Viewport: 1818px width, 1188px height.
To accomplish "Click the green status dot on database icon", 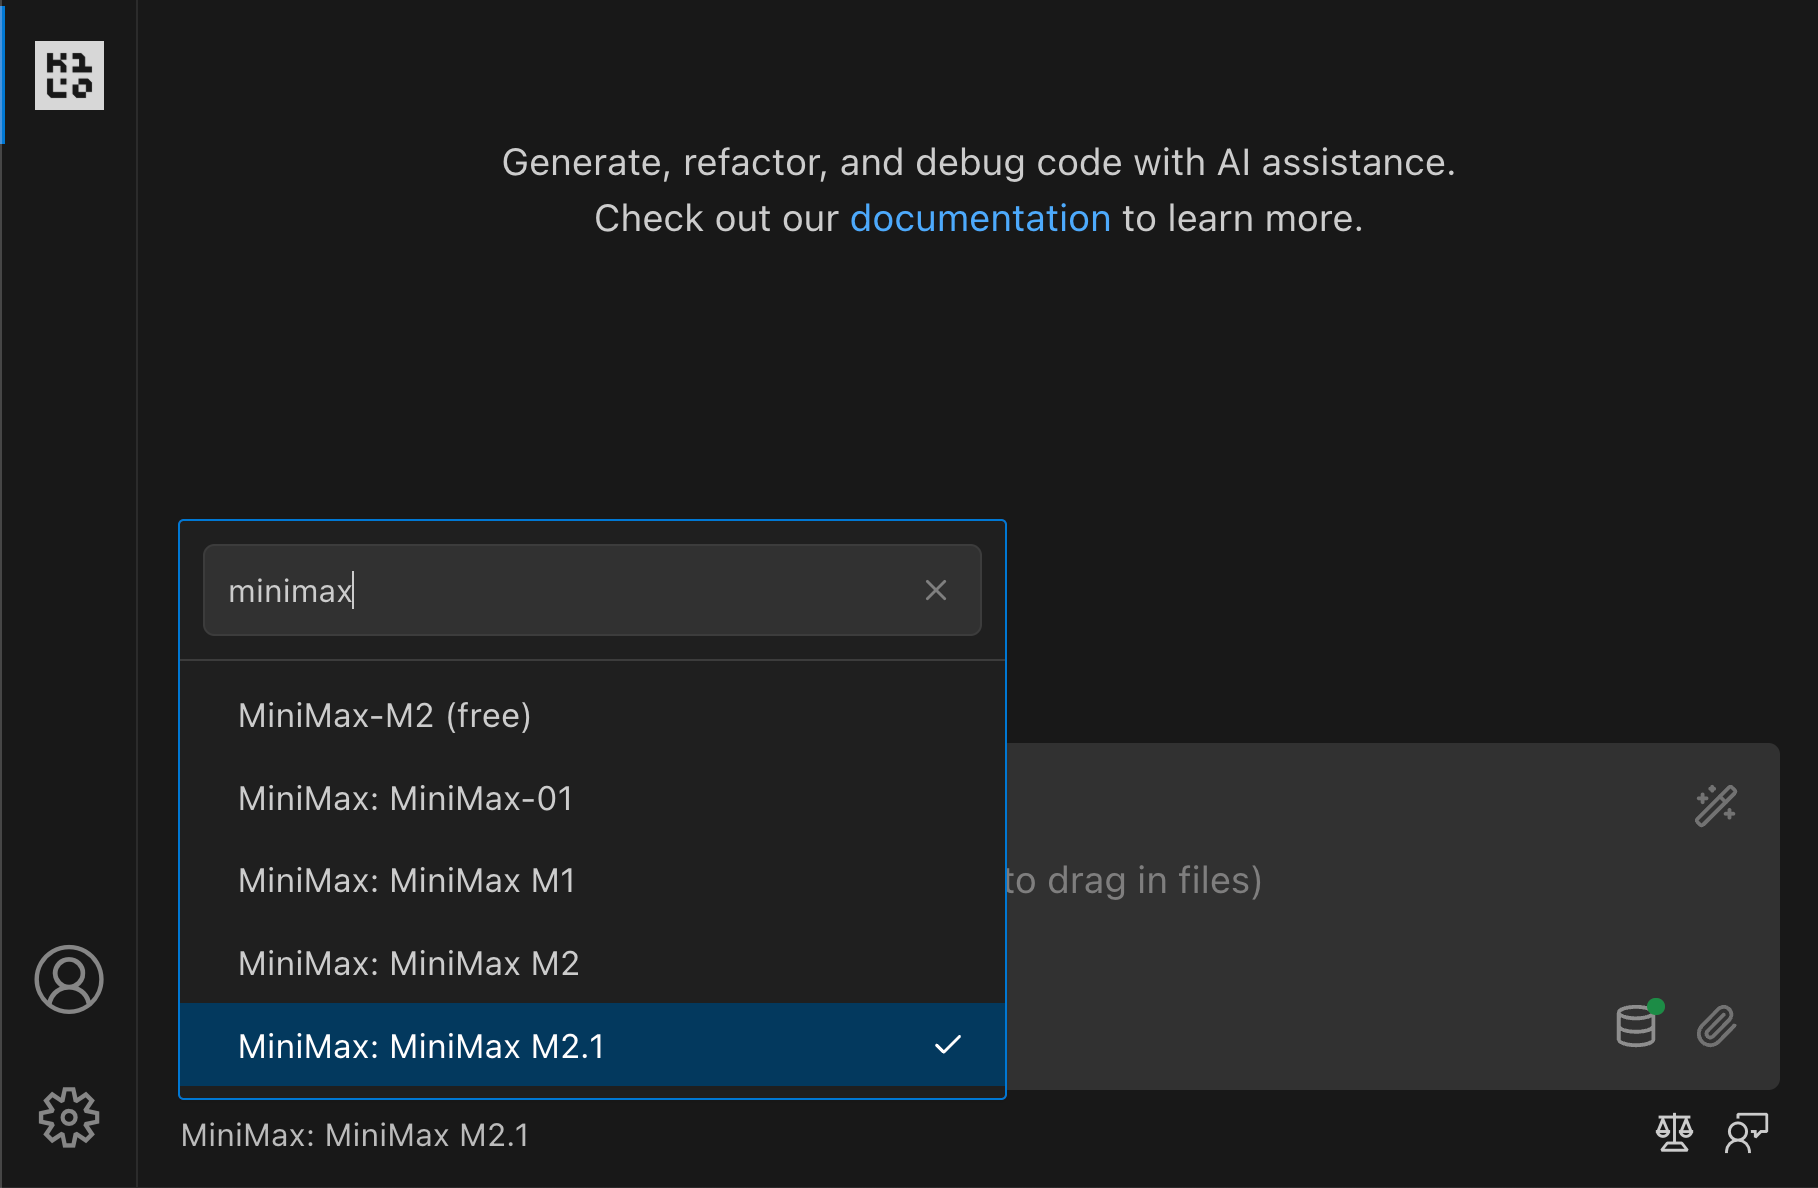I will point(1656,1006).
